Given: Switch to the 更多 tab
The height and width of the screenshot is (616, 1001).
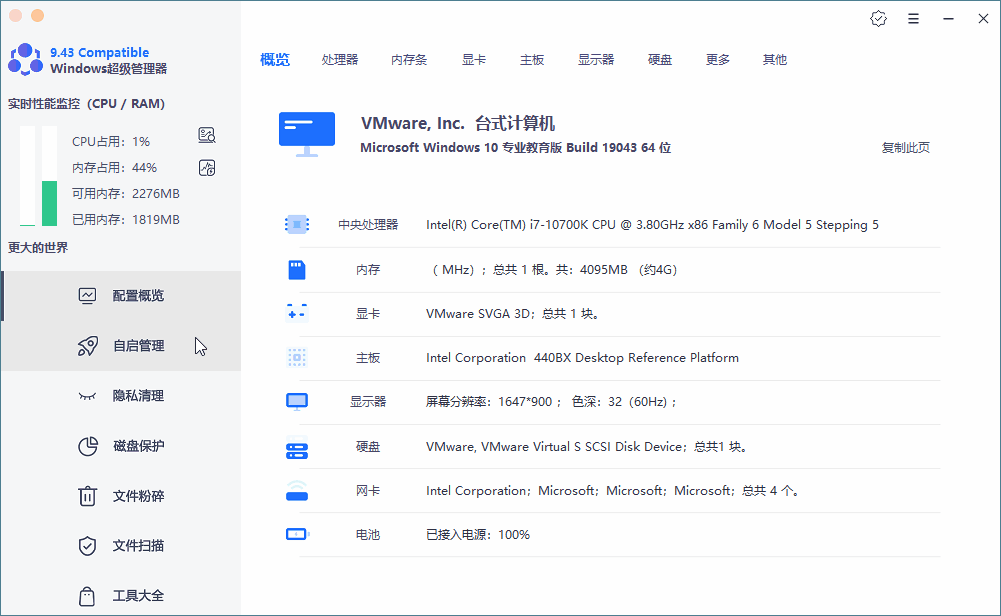Looking at the screenshot, I should pos(716,59).
